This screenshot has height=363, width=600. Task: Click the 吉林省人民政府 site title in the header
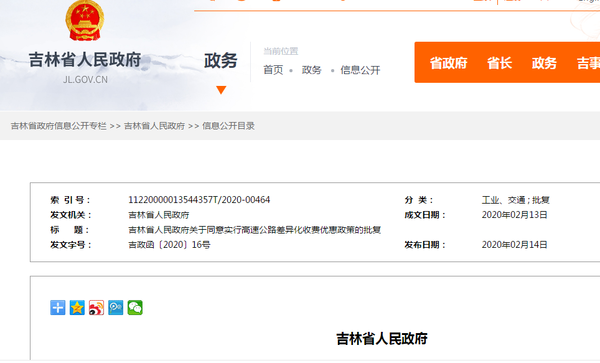[85, 60]
